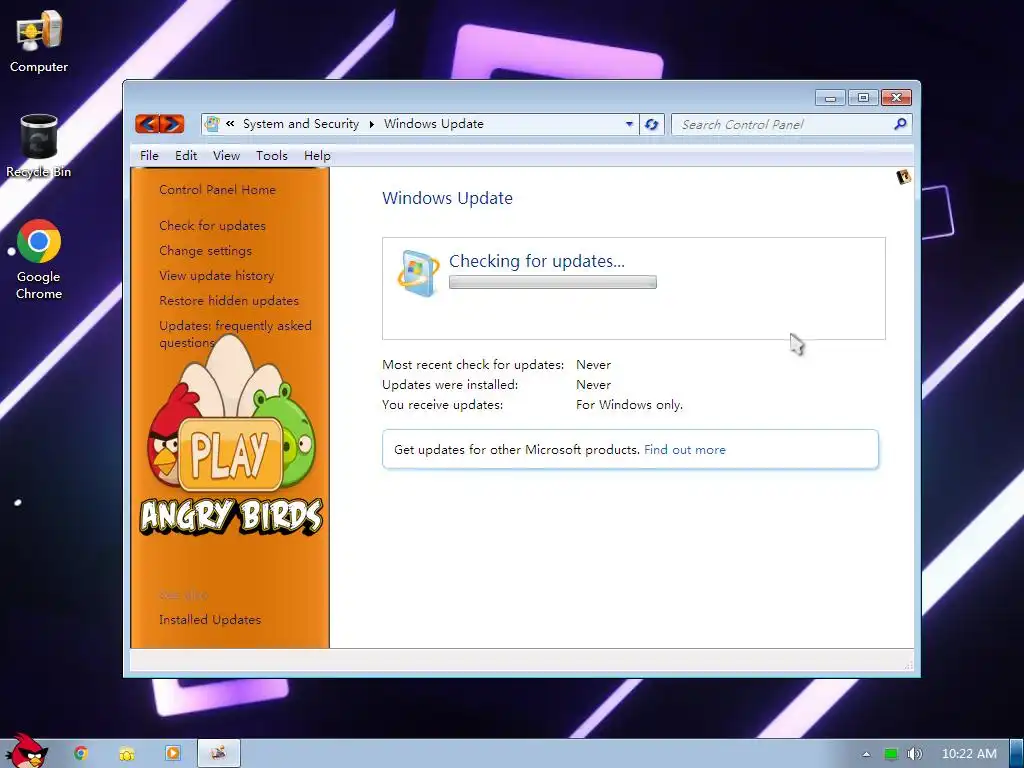Click the Windows Update shield icon
Viewport: 1024px width, 768px height.
tap(419, 273)
